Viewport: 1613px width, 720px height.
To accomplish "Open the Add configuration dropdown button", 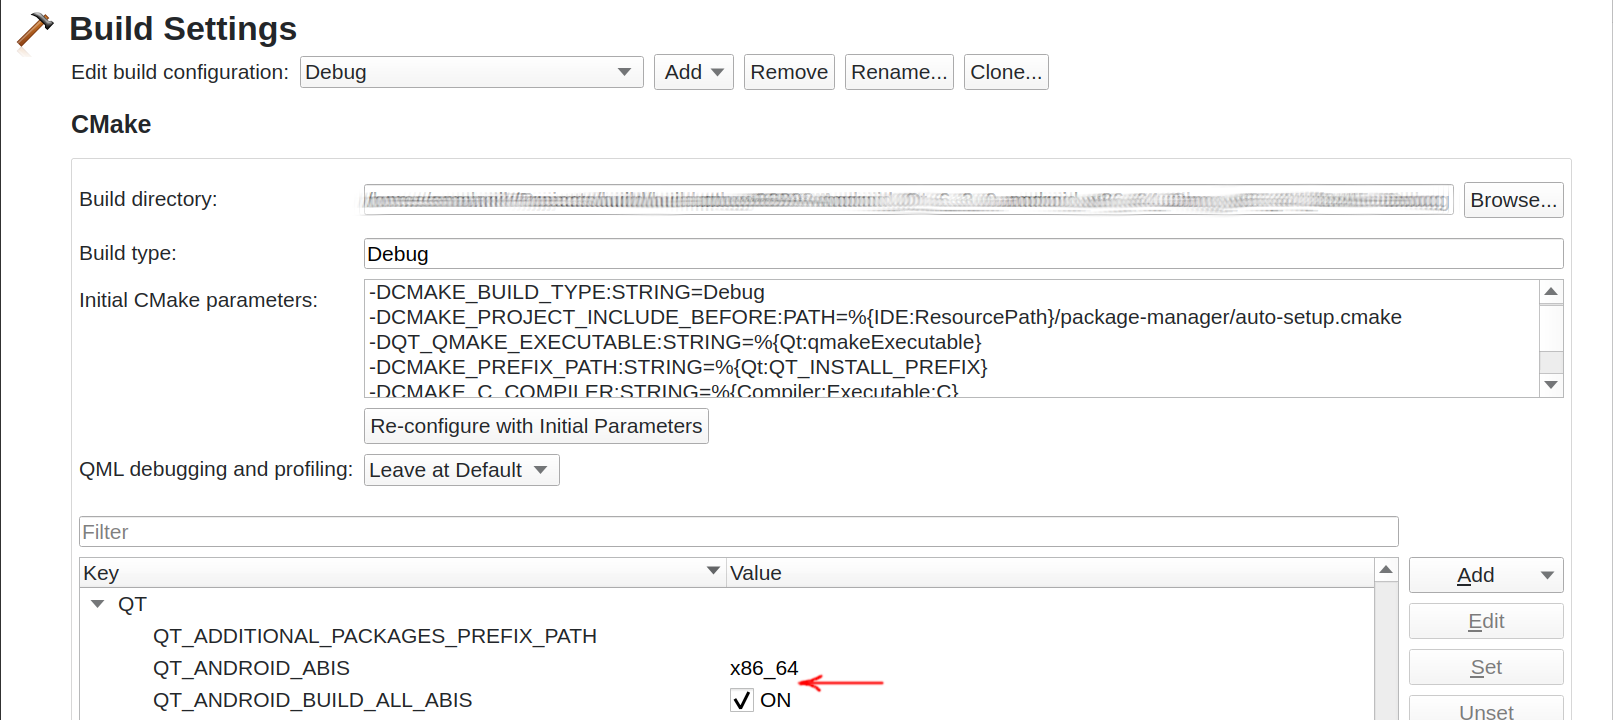I will [693, 72].
